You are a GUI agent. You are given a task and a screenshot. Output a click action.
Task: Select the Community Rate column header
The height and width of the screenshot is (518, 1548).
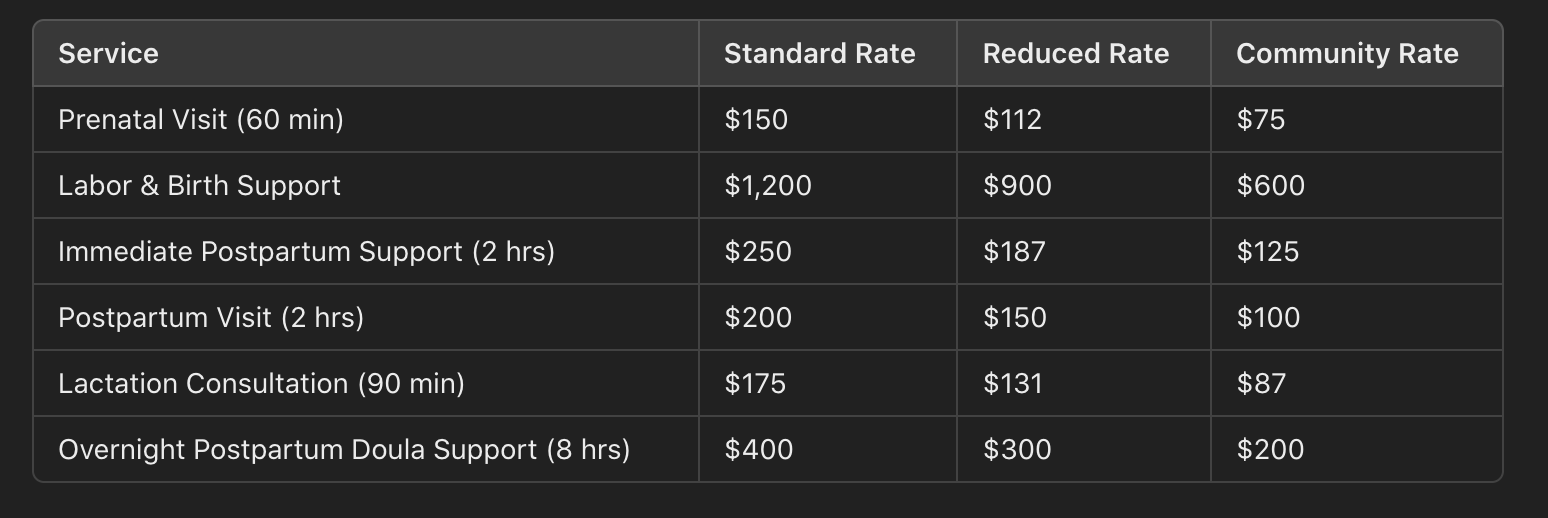coord(1356,53)
